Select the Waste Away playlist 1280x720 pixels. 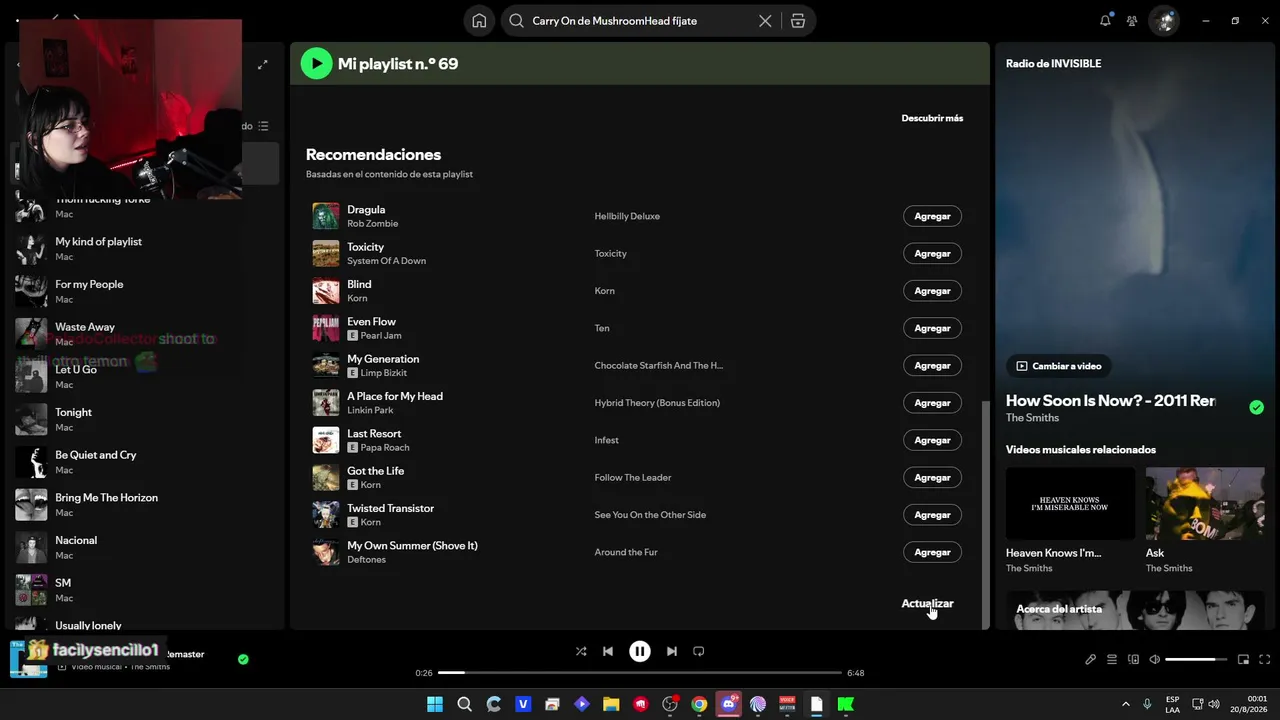145,334
